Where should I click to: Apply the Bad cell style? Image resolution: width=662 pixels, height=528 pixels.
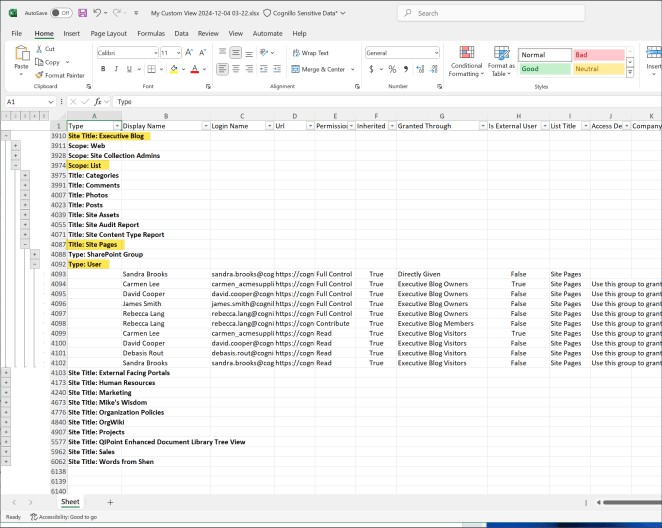(599, 55)
